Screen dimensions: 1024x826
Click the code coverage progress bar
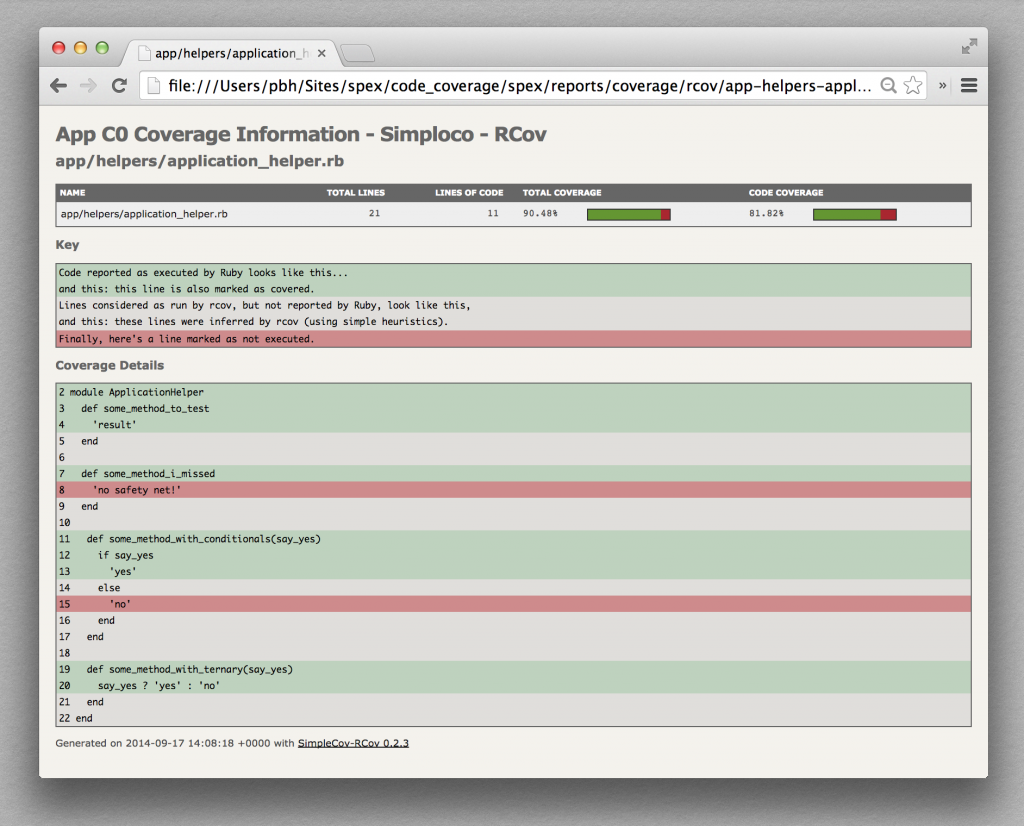(x=855, y=214)
